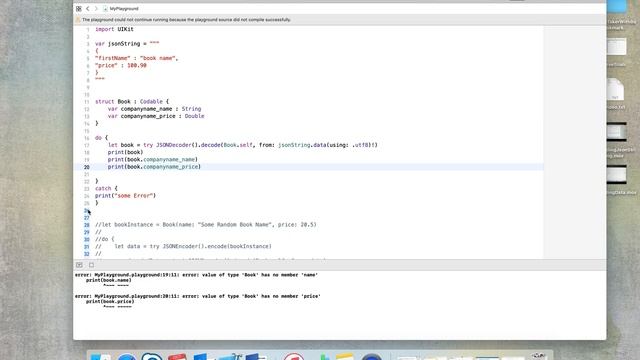Click the 'do {' line
The height and width of the screenshot is (360, 640).
pyautogui.click(x=102, y=138)
